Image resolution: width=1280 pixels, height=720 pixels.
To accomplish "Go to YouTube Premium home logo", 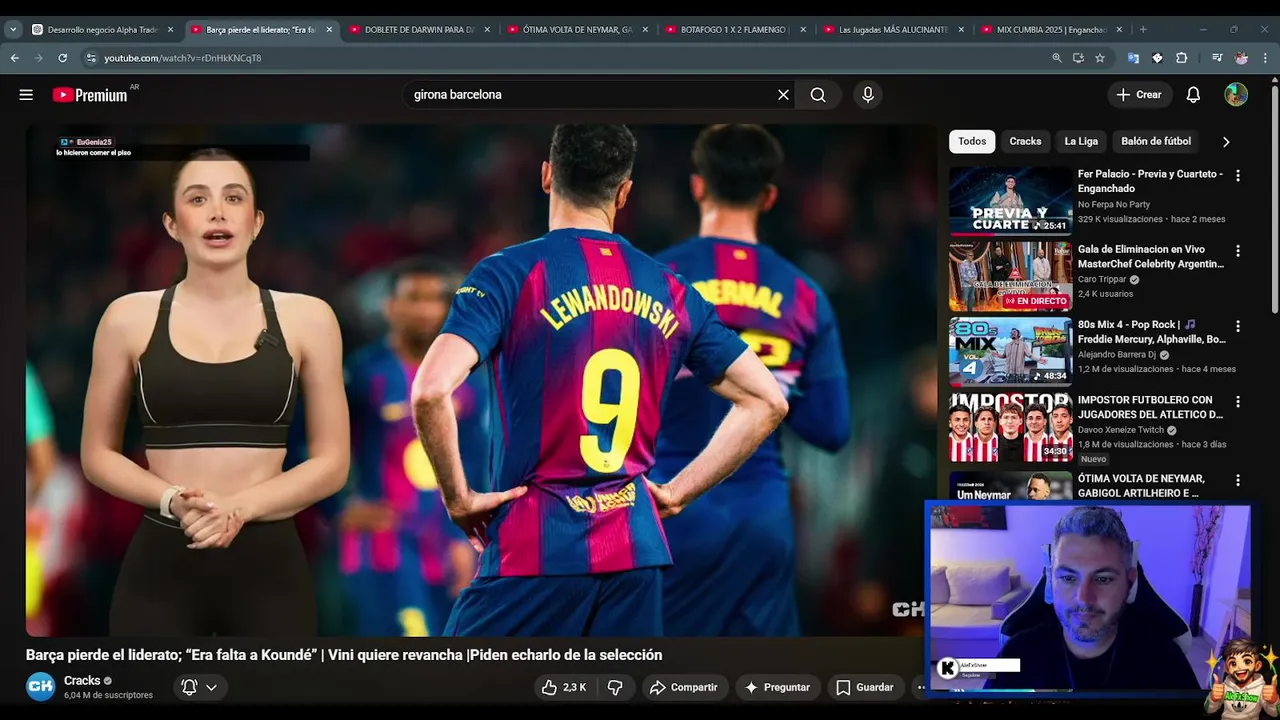I will [90, 95].
